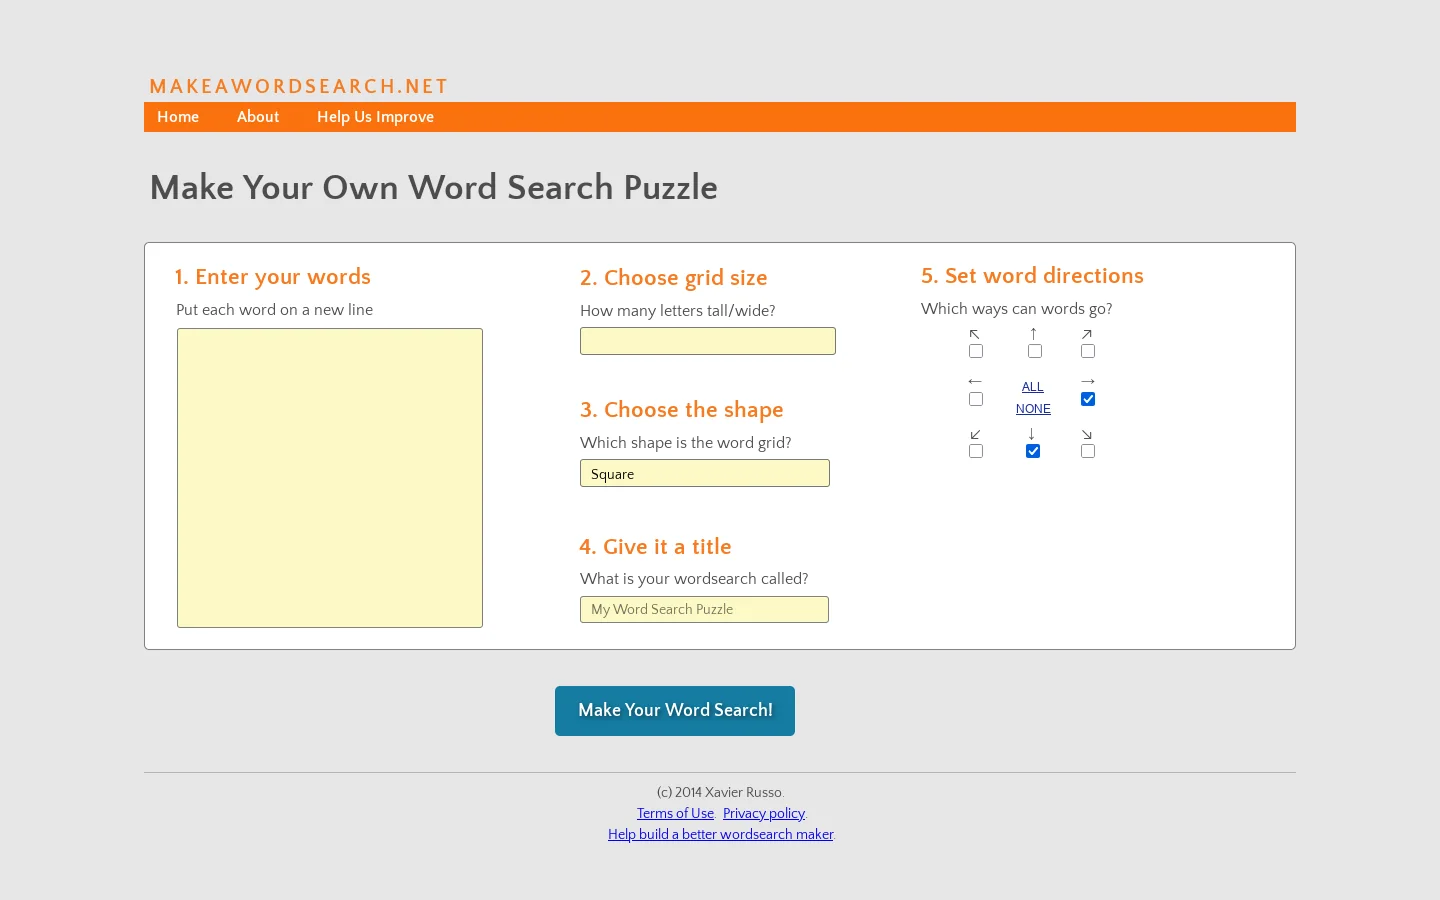Open the Privacy policy link
The height and width of the screenshot is (900, 1440).
click(764, 814)
